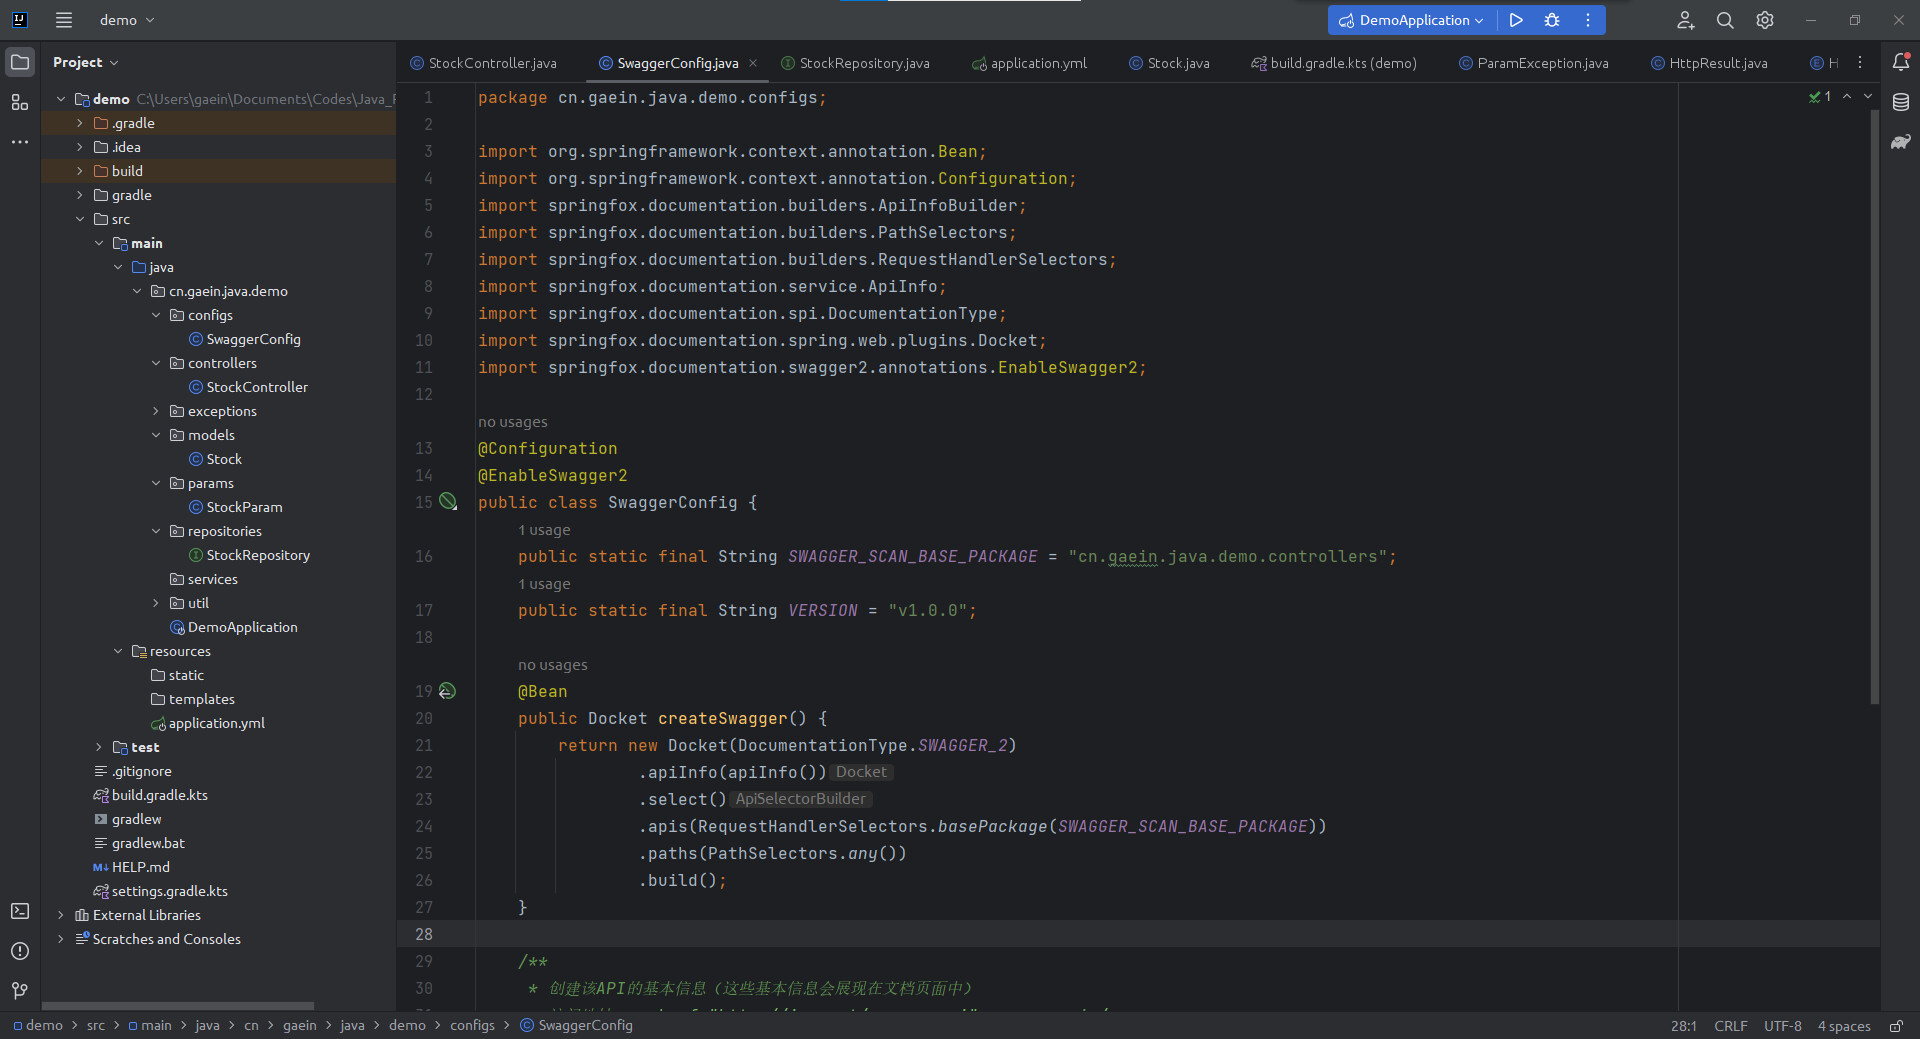The image size is (1920, 1039).
Task: Go to previous highlighted problem arrow
Action: click(x=1847, y=97)
